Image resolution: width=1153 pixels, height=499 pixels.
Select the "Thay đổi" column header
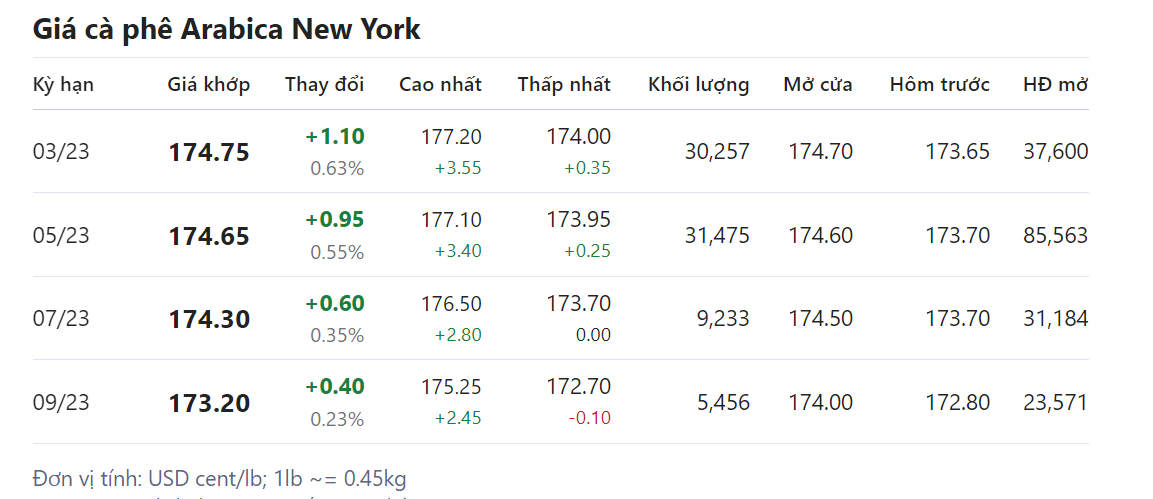(324, 84)
